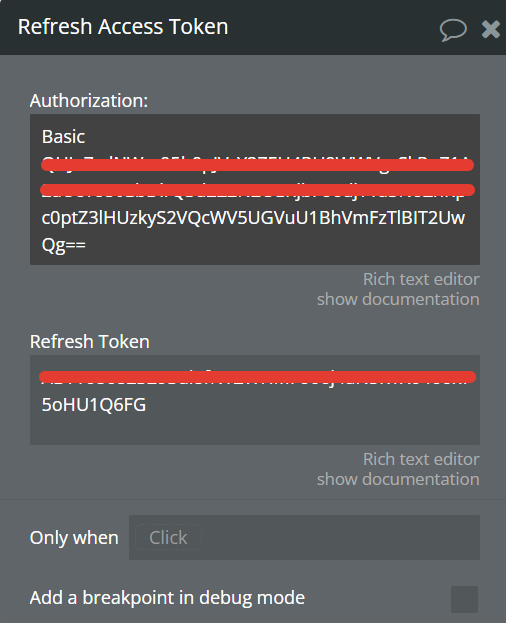Place cursor on the word 'Basic'
This screenshot has height=623, width=506.
pos(63,137)
